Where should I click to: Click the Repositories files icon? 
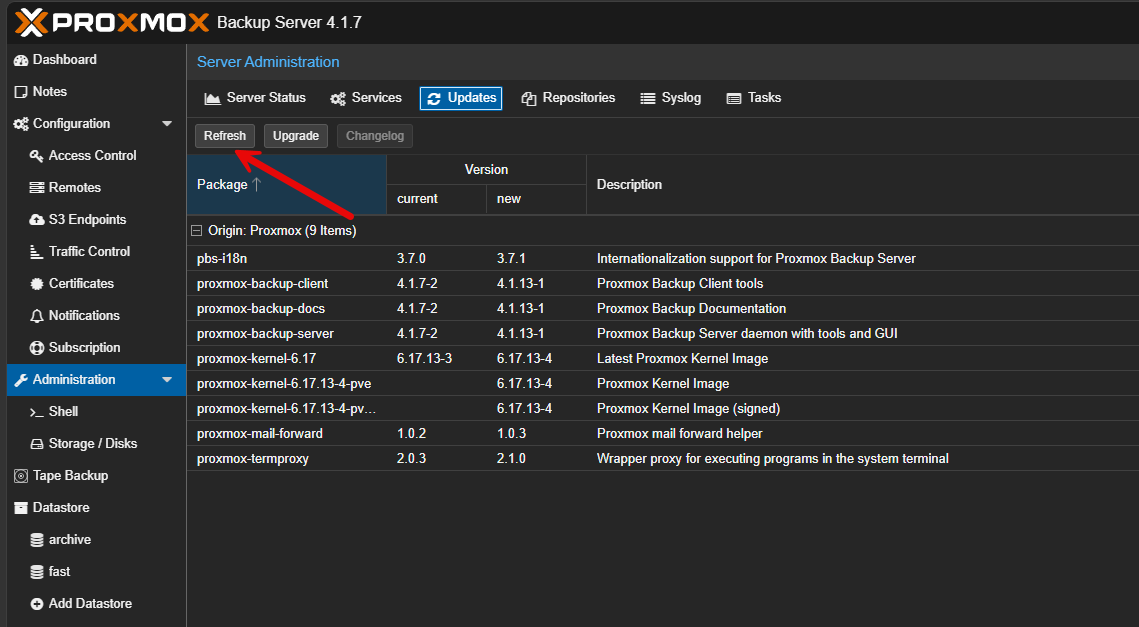click(x=529, y=99)
